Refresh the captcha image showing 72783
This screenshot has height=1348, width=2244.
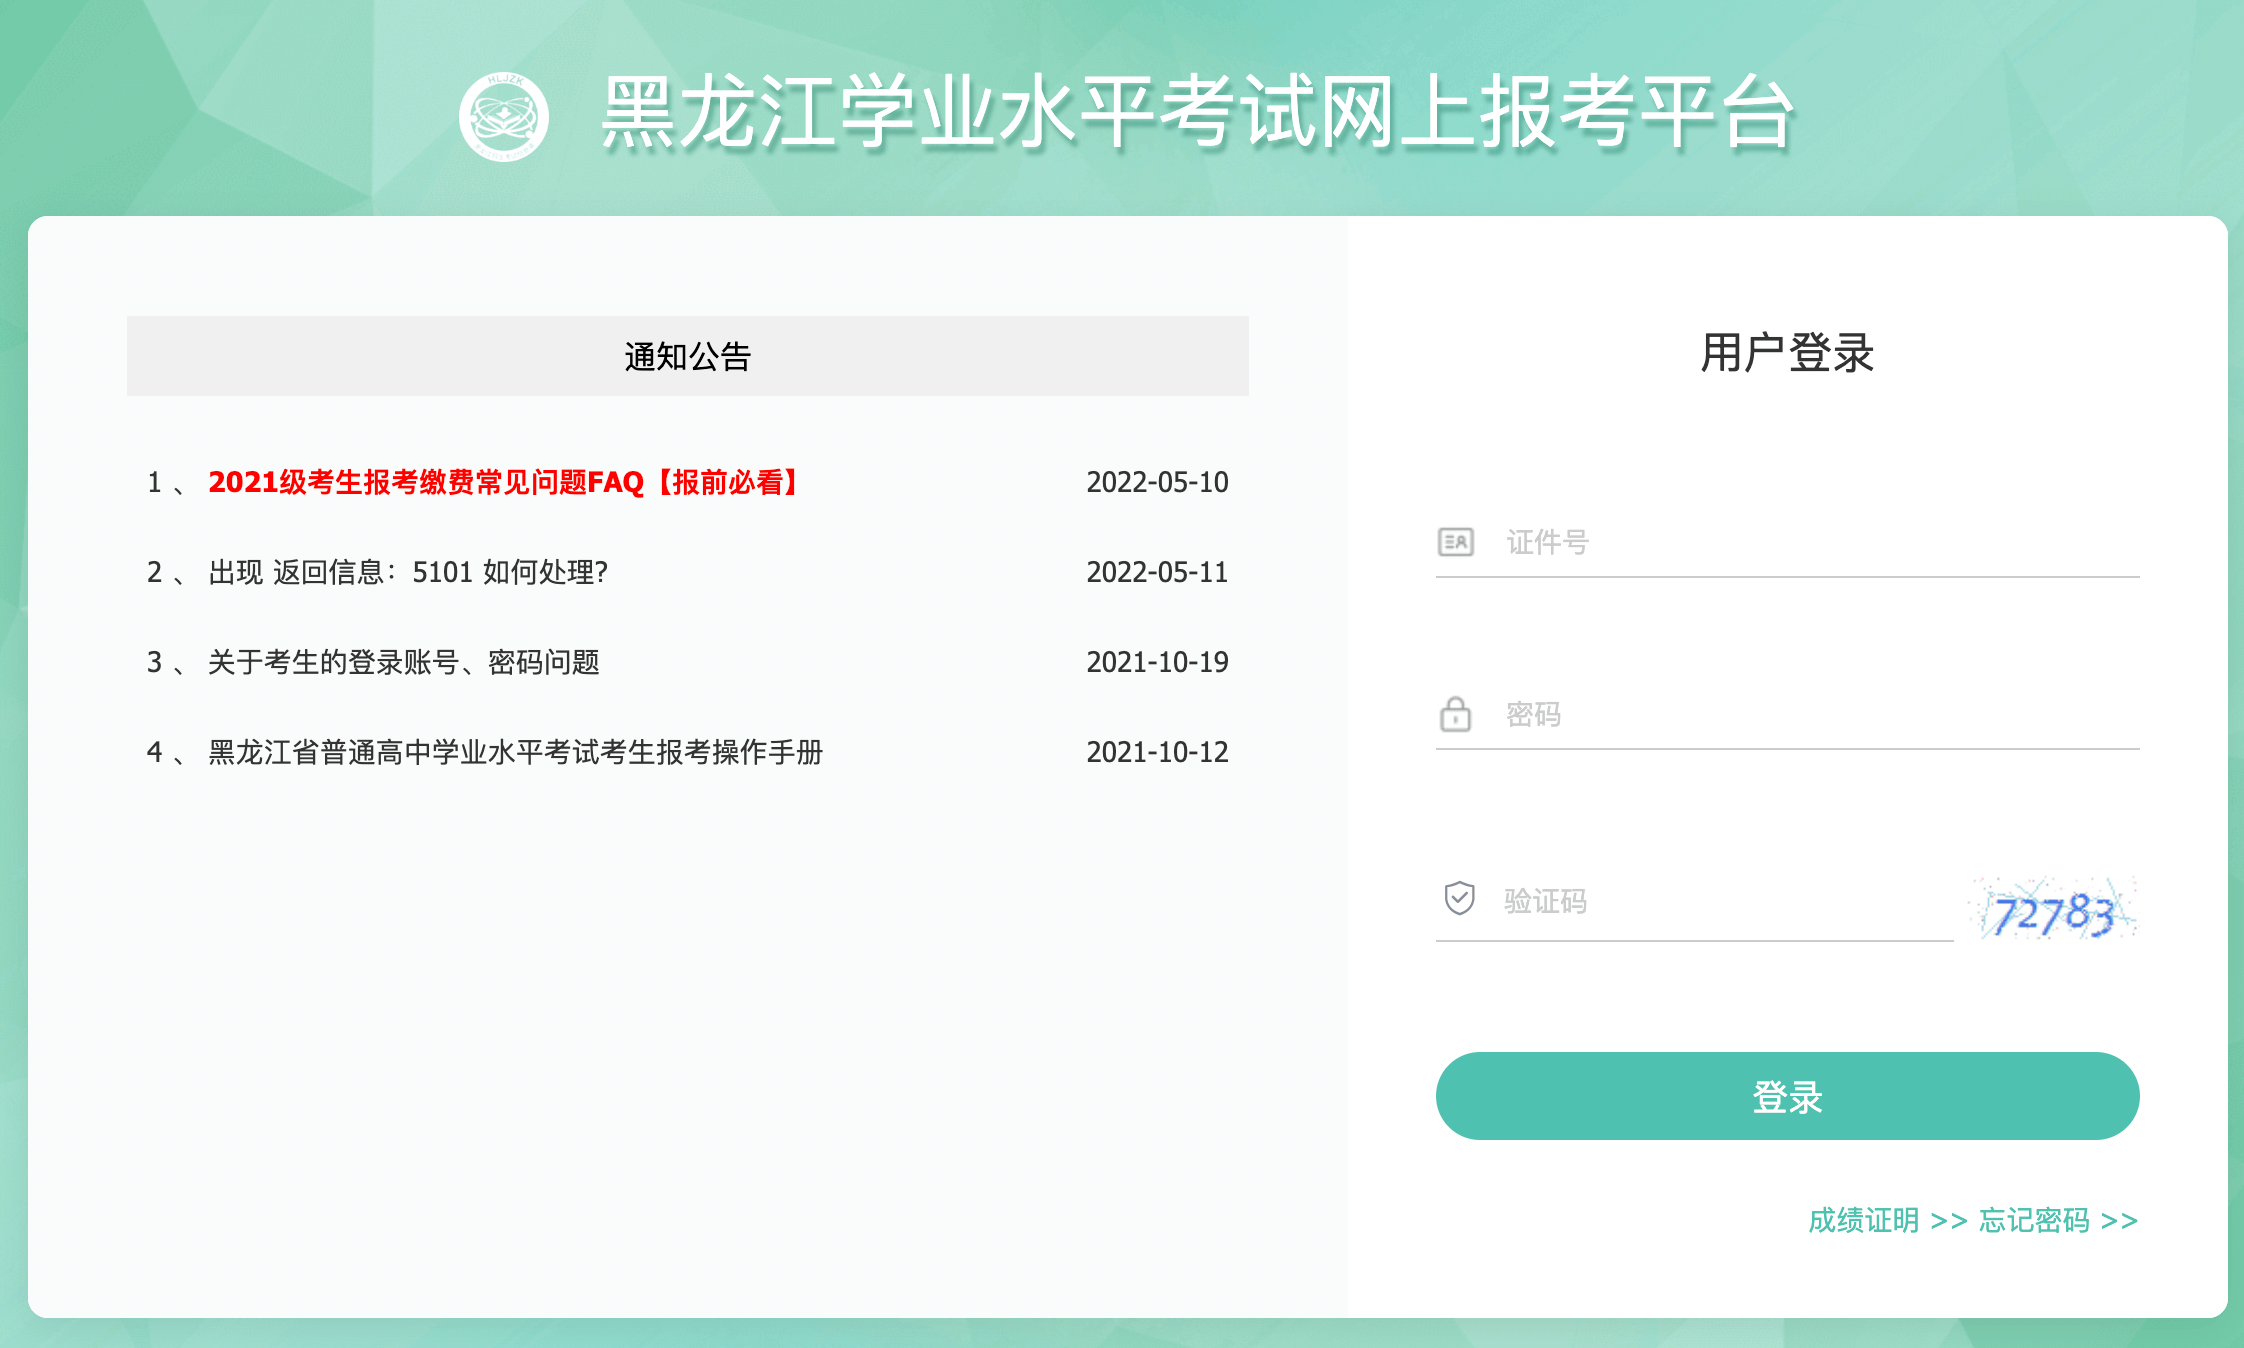(x=2053, y=910)
